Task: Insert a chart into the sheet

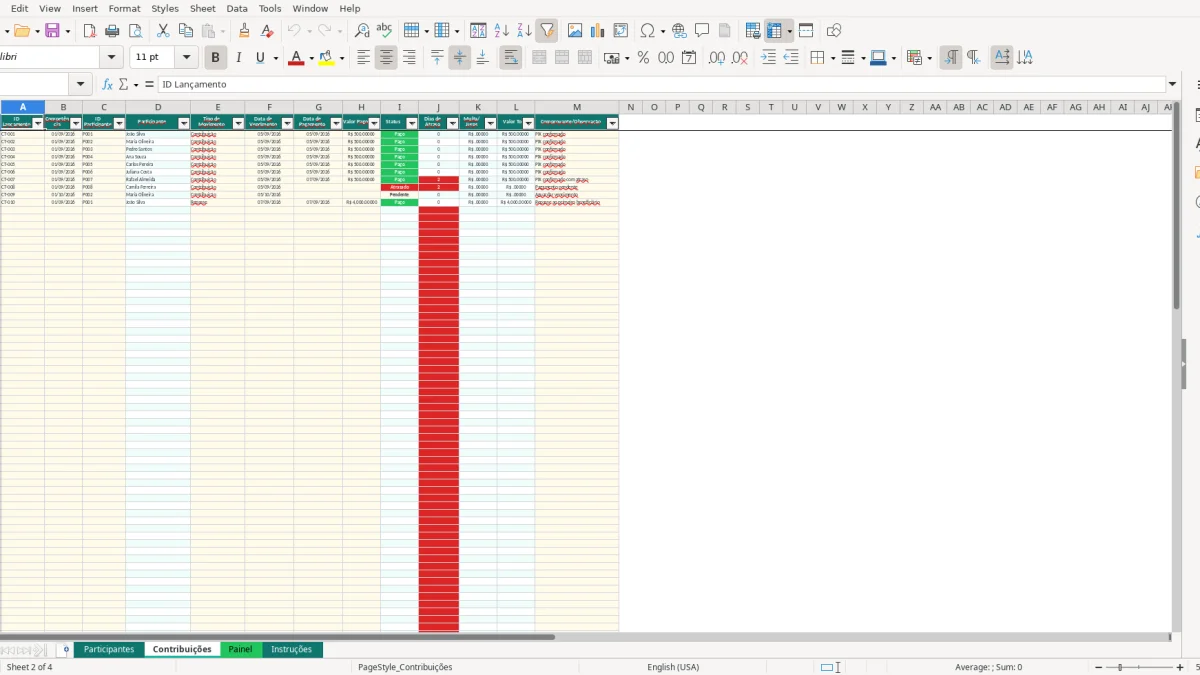Action: pyautogui.click(x=598, y=31)
